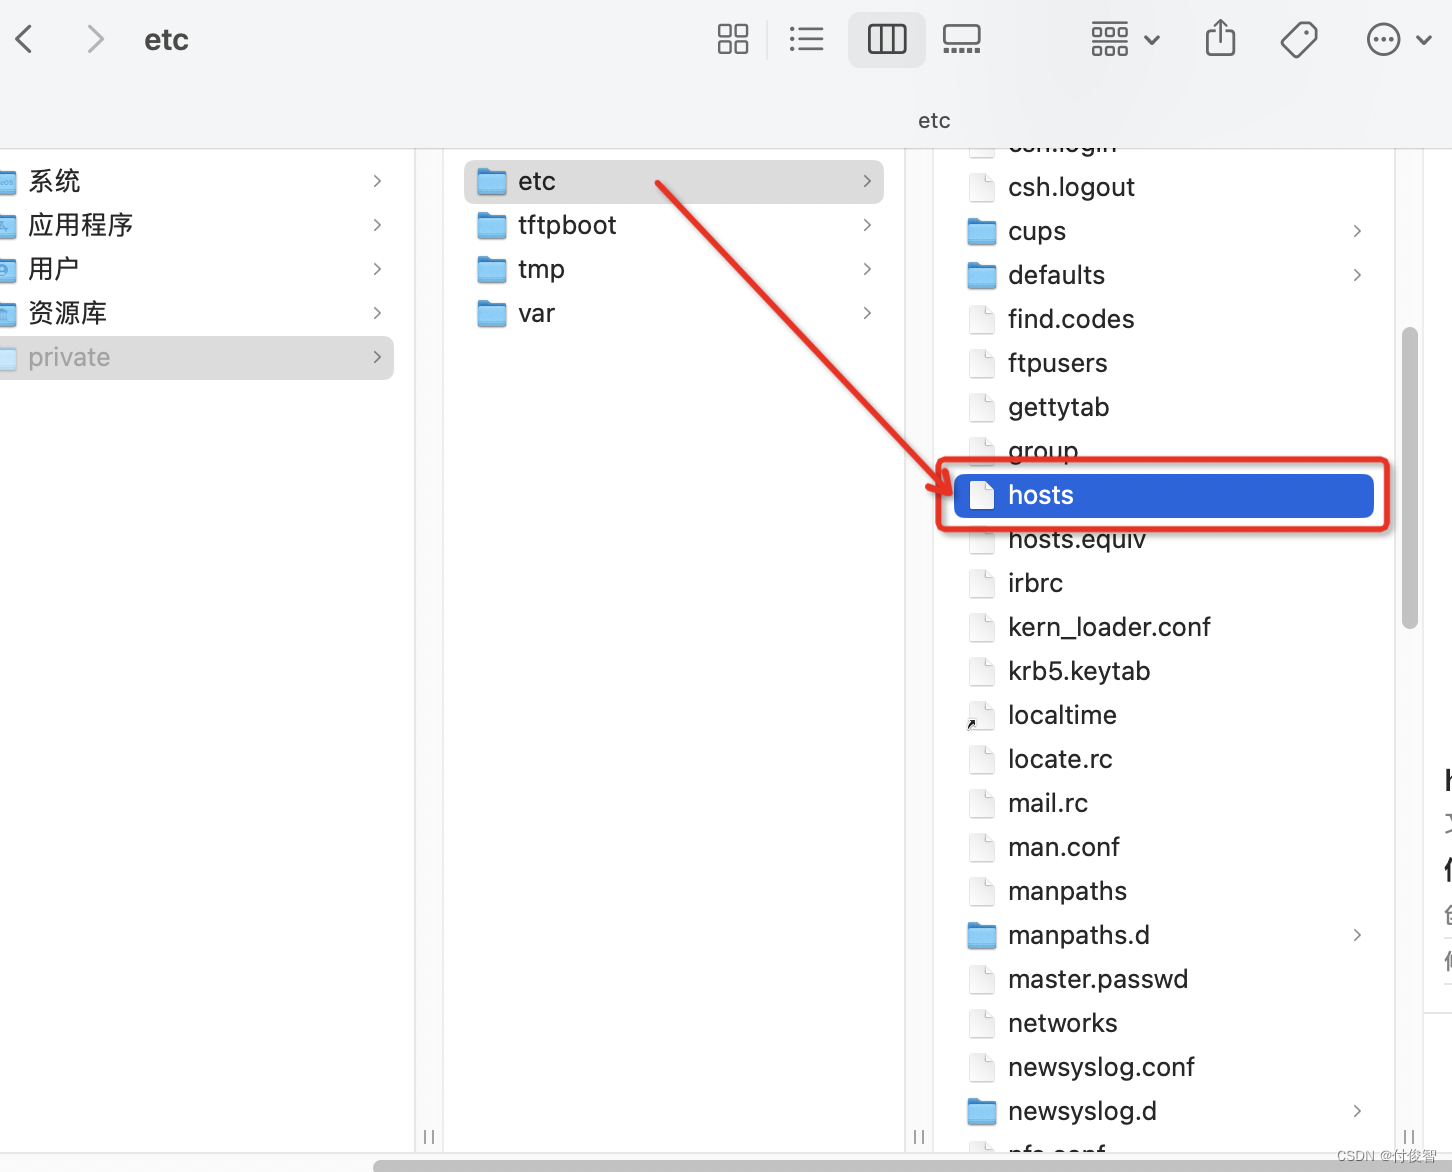Expand chevron next to var
Screen dimensions: 1452x1172
[x=867, y=313]
